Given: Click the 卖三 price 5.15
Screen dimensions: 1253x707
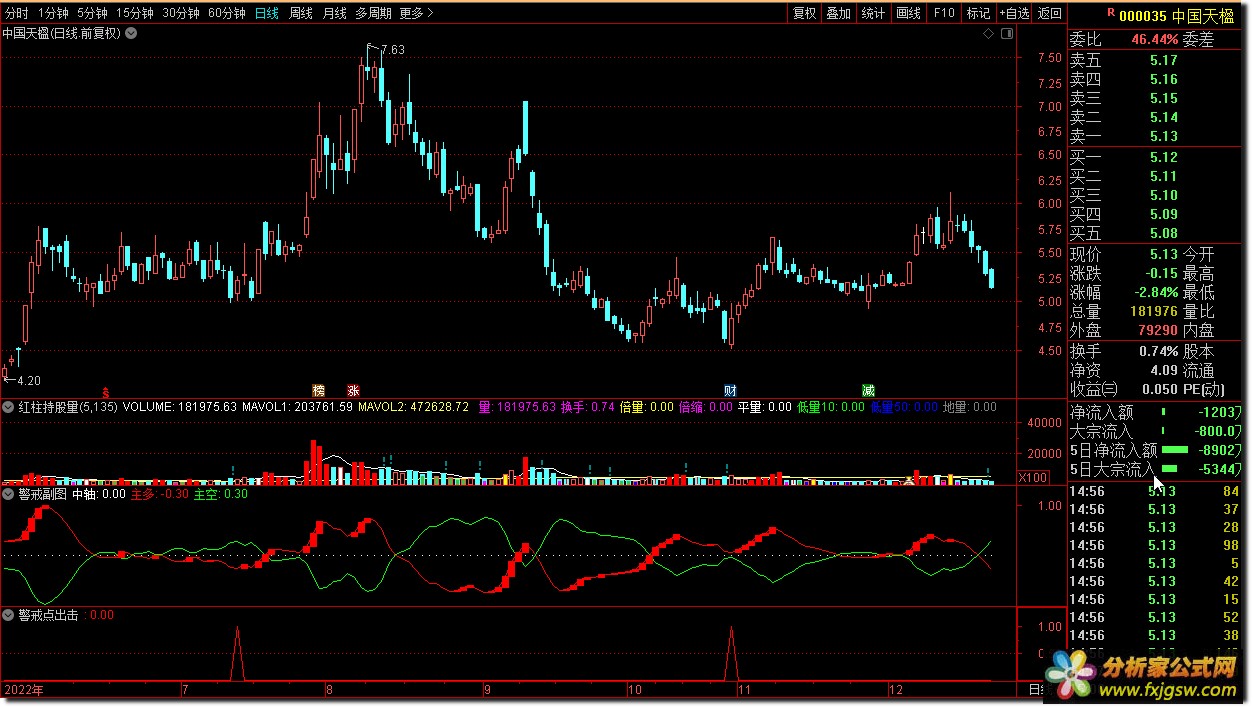Looking at the screenshot, I should 1163,98.
